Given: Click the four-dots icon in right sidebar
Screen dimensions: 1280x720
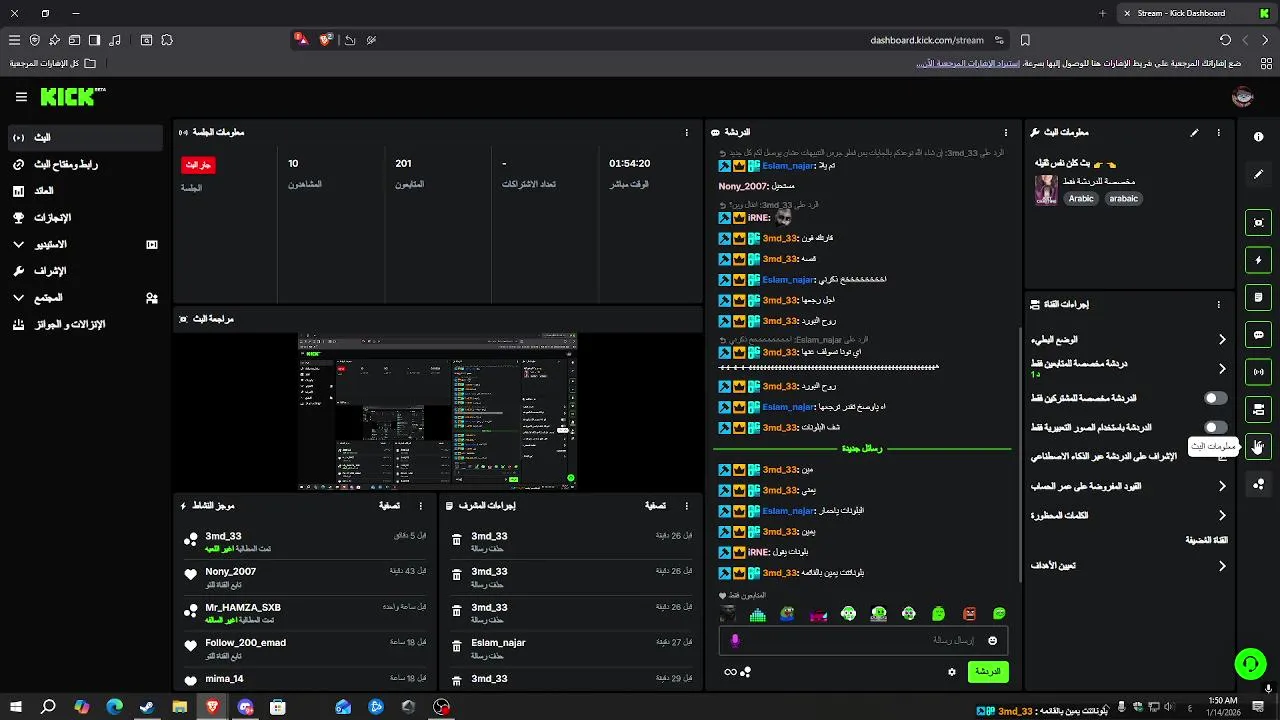Looking at the screenshot, I should coord(1258,484).
